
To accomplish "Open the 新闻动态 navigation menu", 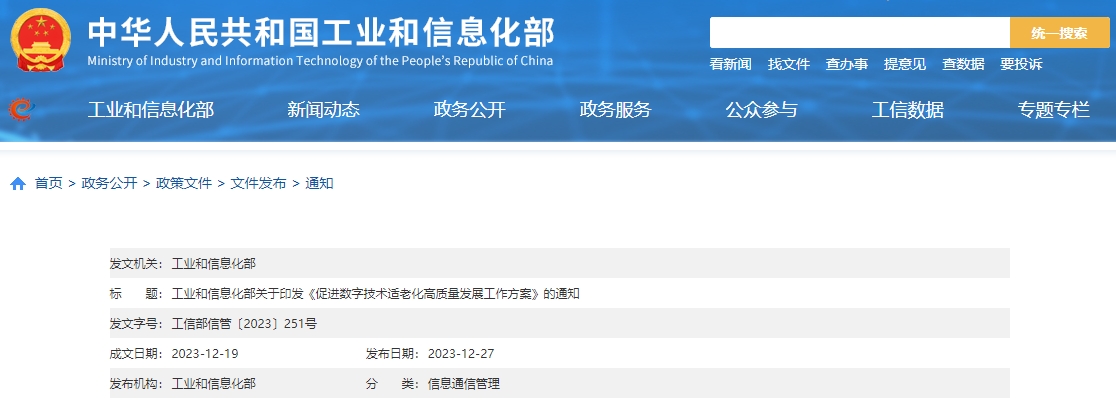I will coord(323,110).
